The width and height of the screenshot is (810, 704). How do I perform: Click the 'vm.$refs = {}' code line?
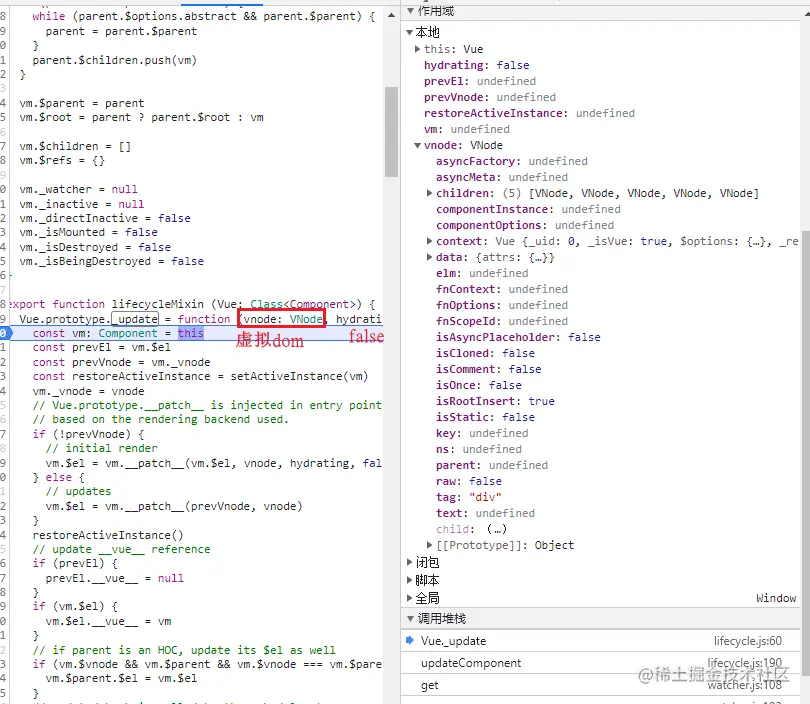tap(62, 161)
